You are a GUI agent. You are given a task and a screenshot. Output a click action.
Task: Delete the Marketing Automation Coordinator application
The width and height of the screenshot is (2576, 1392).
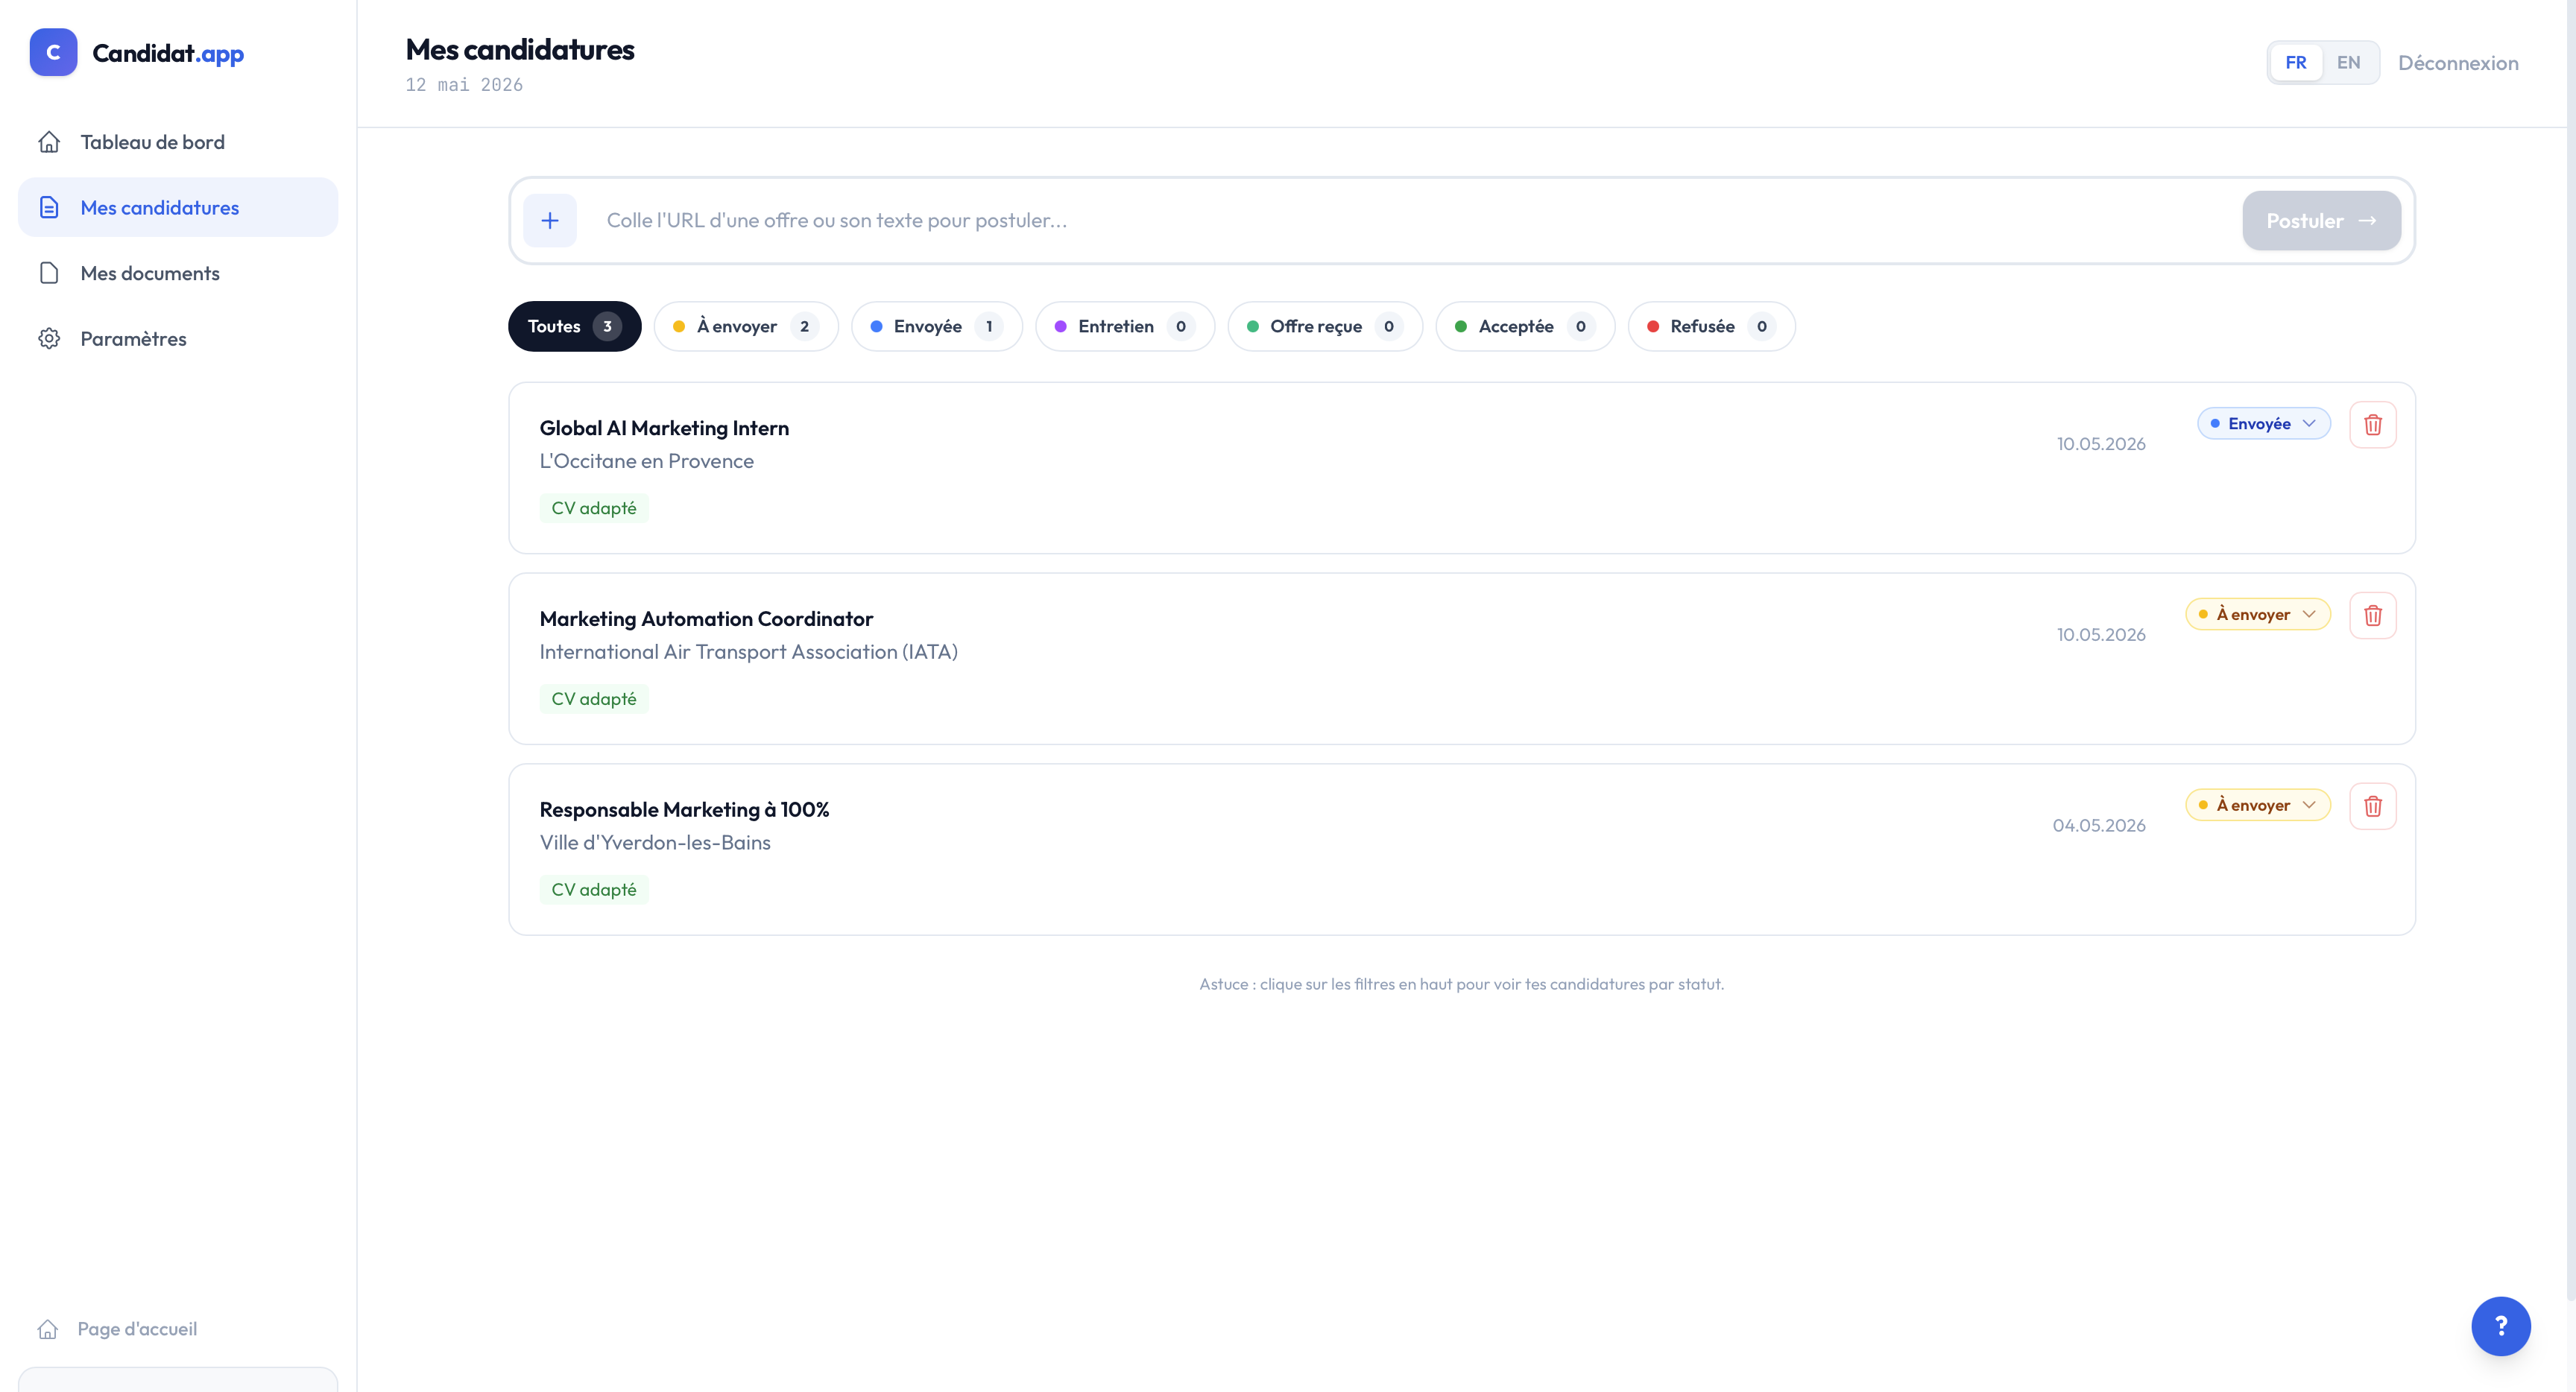click(2372, 615)
